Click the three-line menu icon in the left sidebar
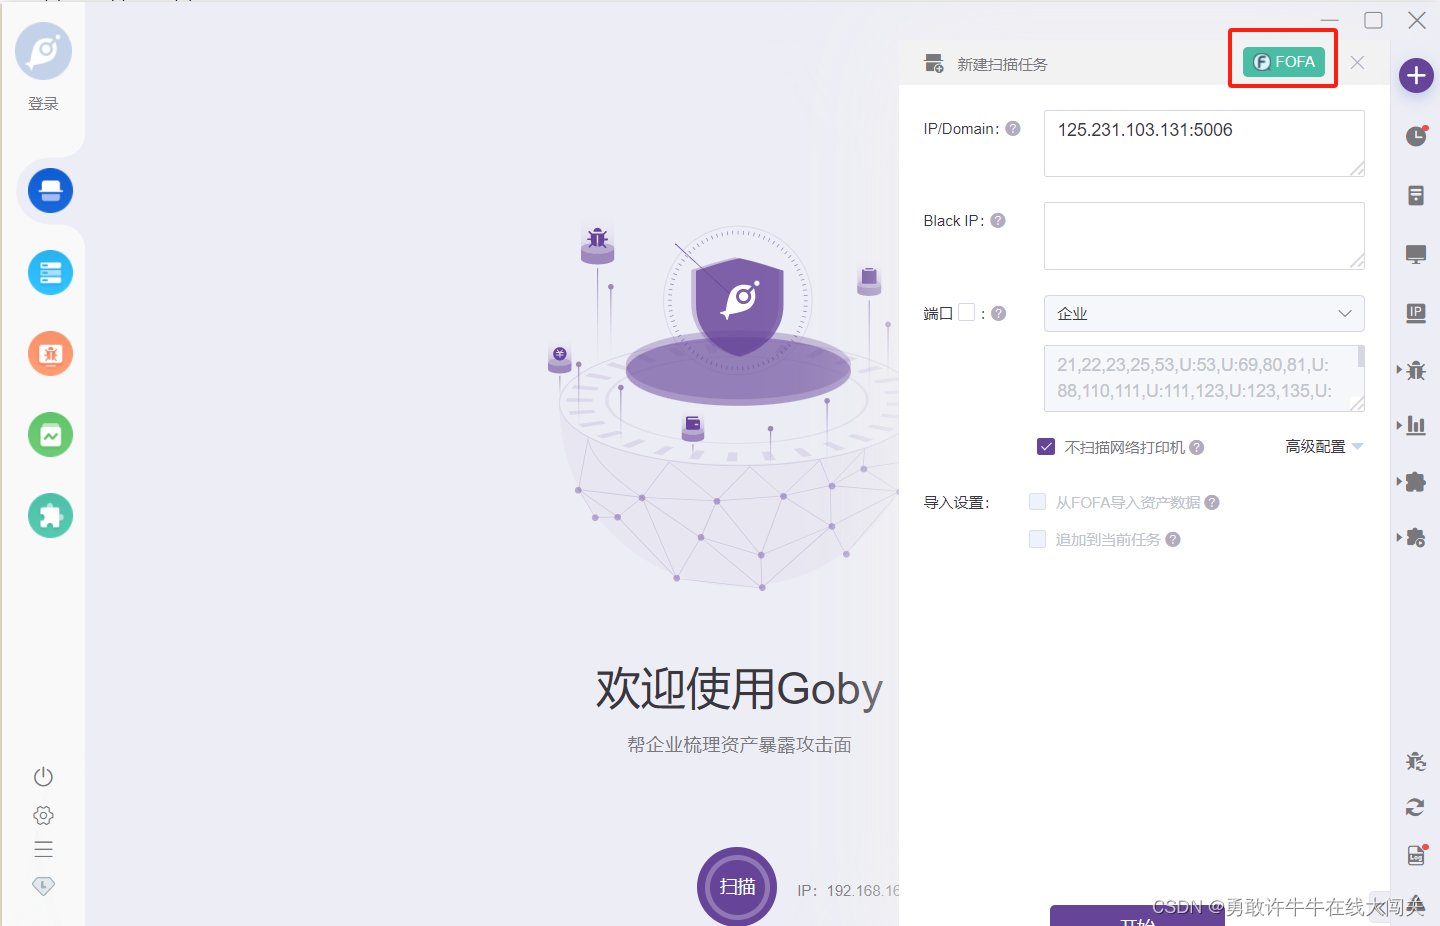This screenshot has width=1440, height=926. [x=43, y=849]
